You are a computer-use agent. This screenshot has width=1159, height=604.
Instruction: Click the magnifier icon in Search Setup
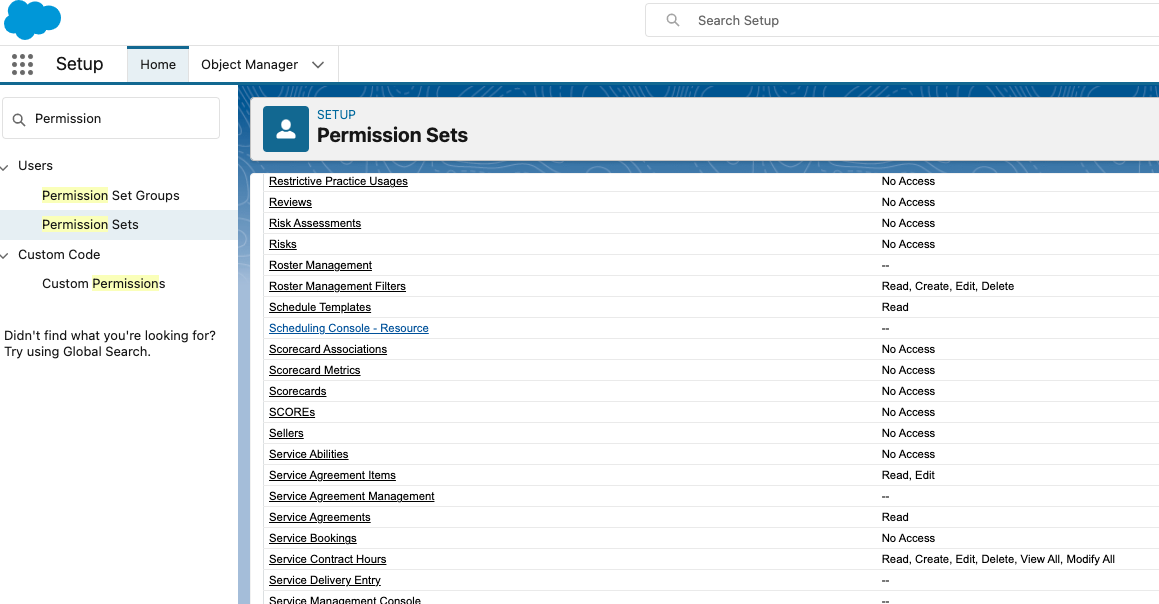(x=673, y=20)
